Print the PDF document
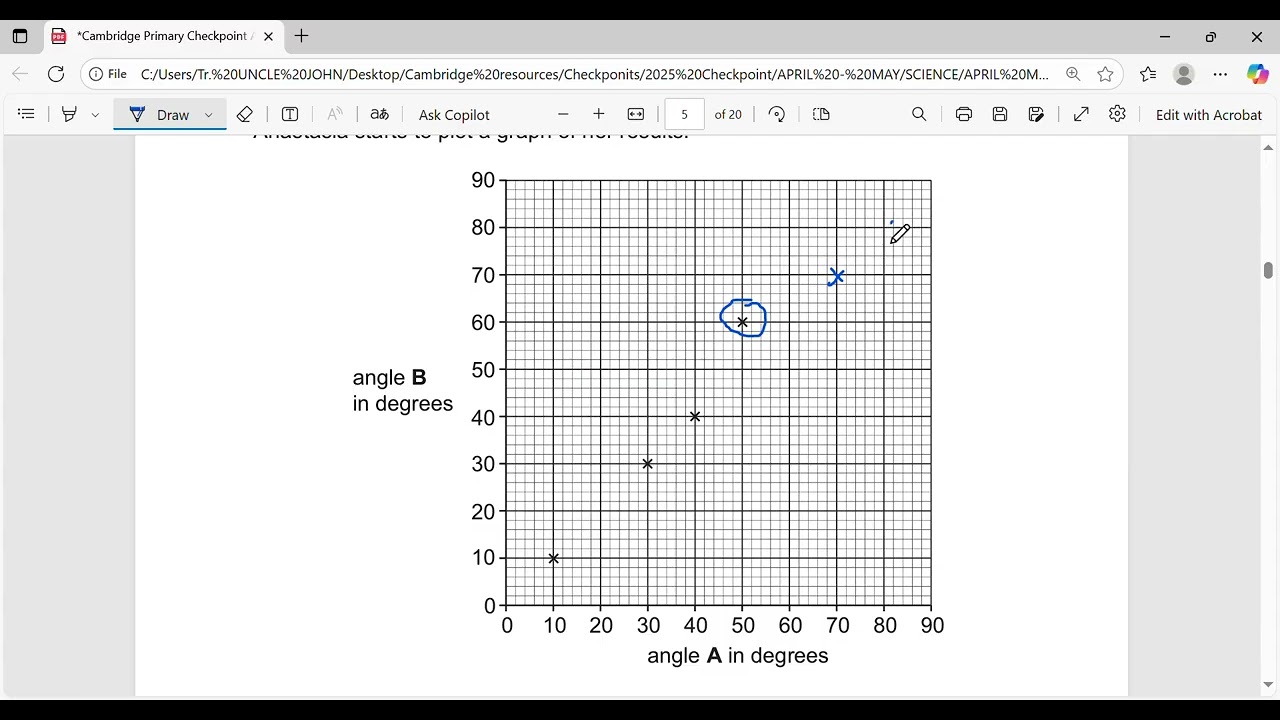 point(964,115)
